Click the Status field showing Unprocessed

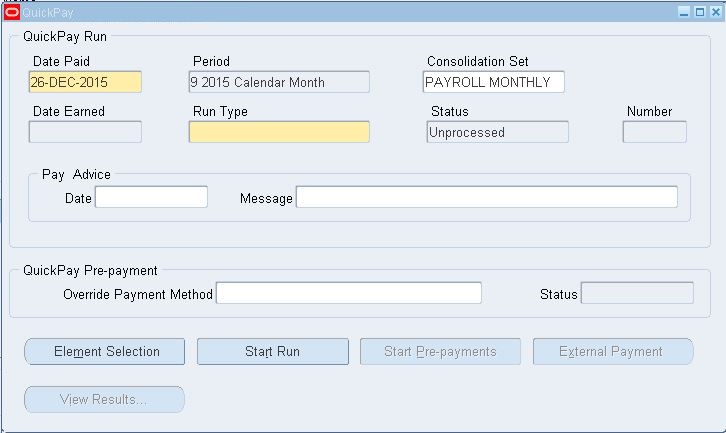(x=497, y=132)
